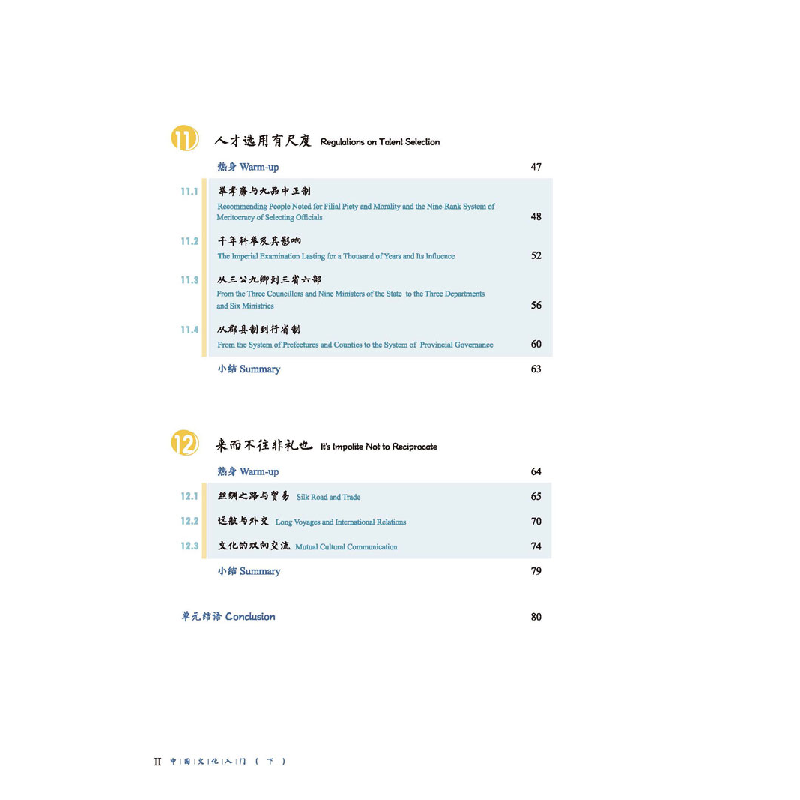Open chapter 12 Warm-up entry
The image size is (800, 800).
(x=248, y=471)
